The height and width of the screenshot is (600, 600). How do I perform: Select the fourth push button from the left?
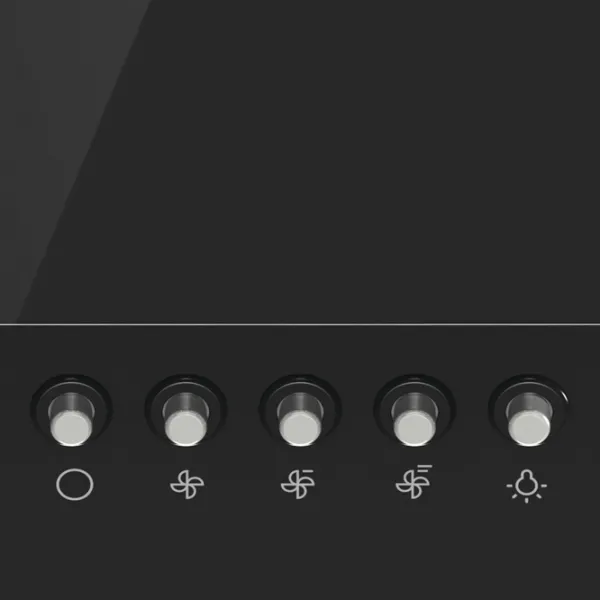(x=414, y=420)
